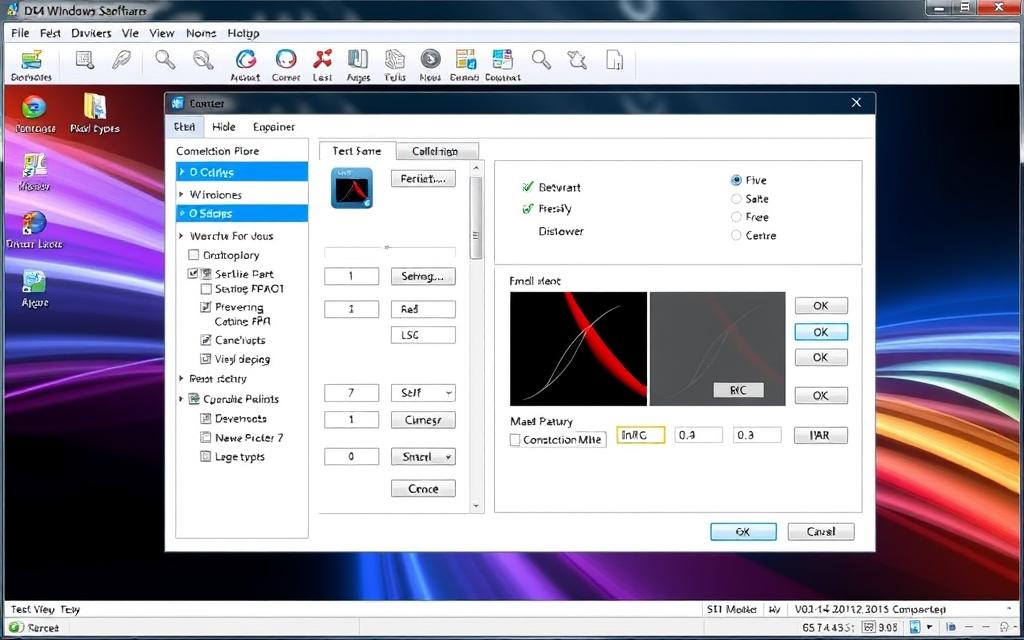Open the Coannat toolbar icon
1024x640 pixels.
[502, 59]
